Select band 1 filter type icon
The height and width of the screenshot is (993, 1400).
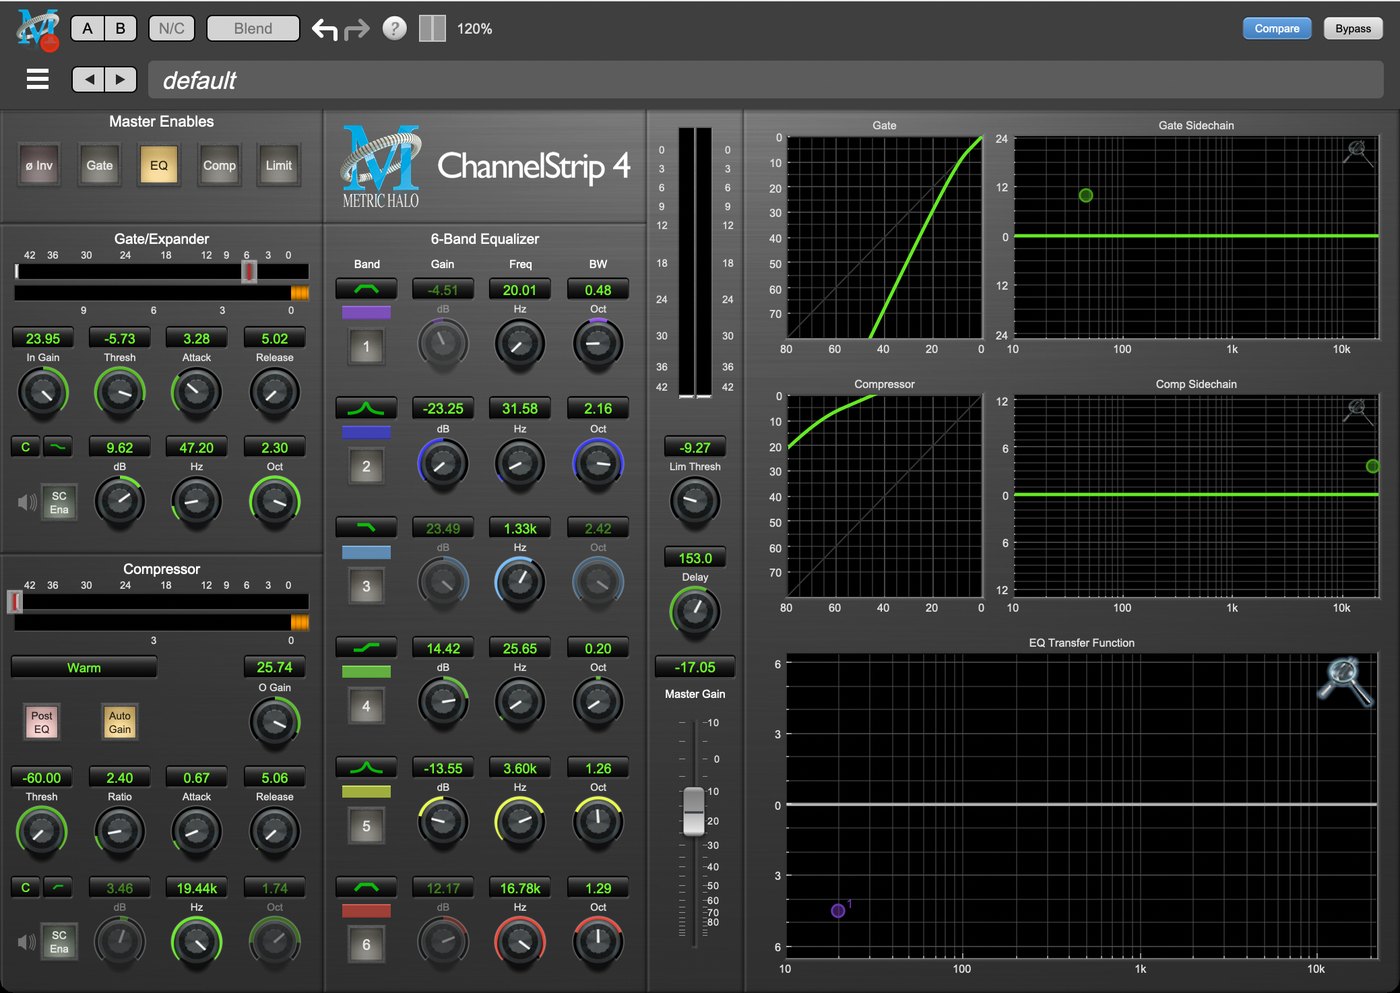tap(366, 289)
